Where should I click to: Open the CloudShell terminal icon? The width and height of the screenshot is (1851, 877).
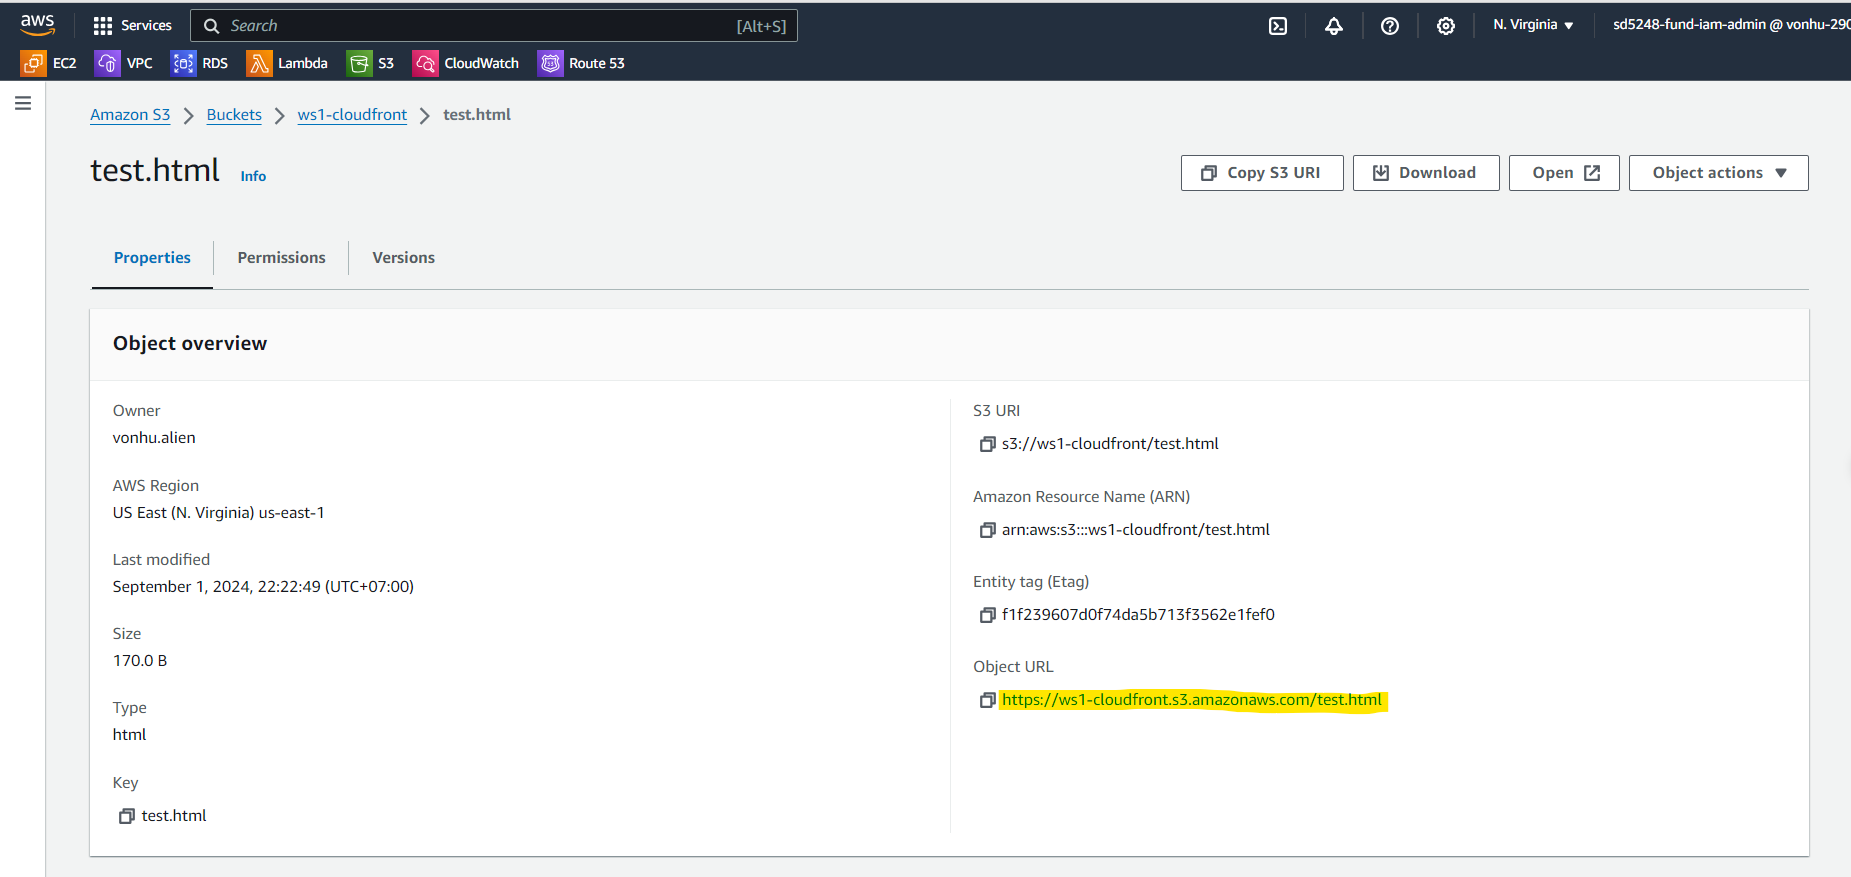pos(1278,26)
